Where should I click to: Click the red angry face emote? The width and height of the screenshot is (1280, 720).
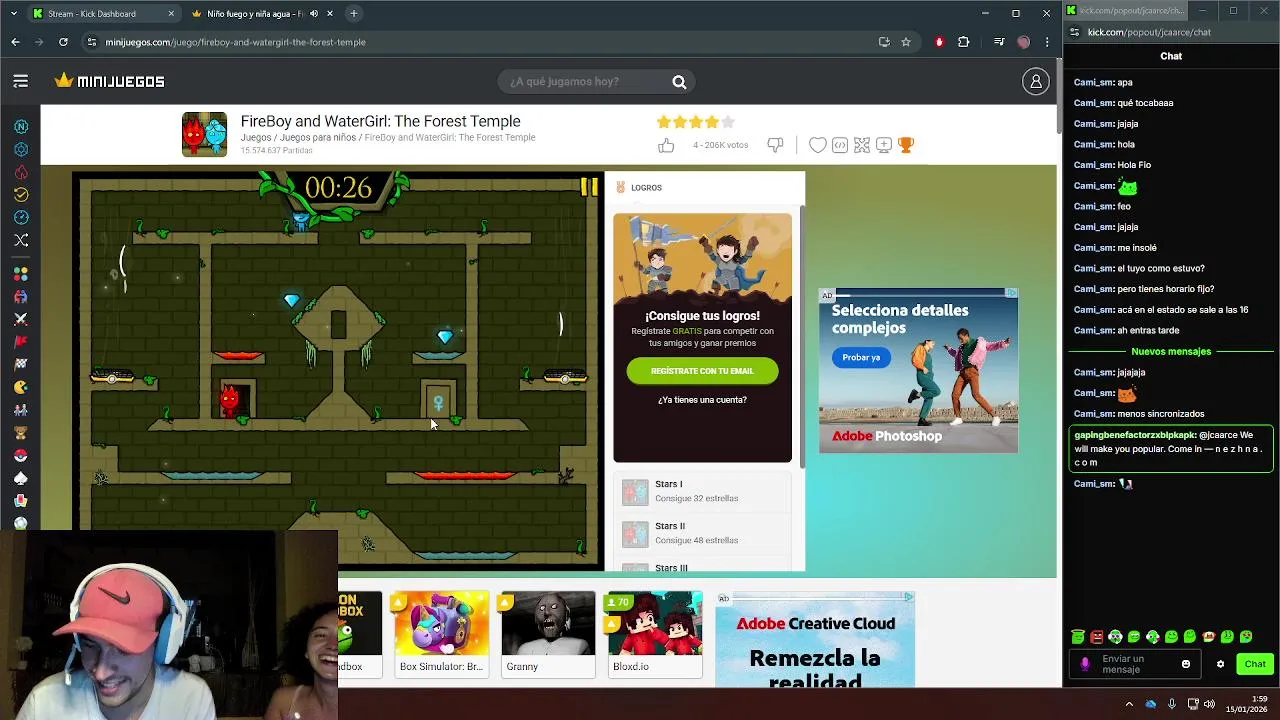coord(1096,637)
